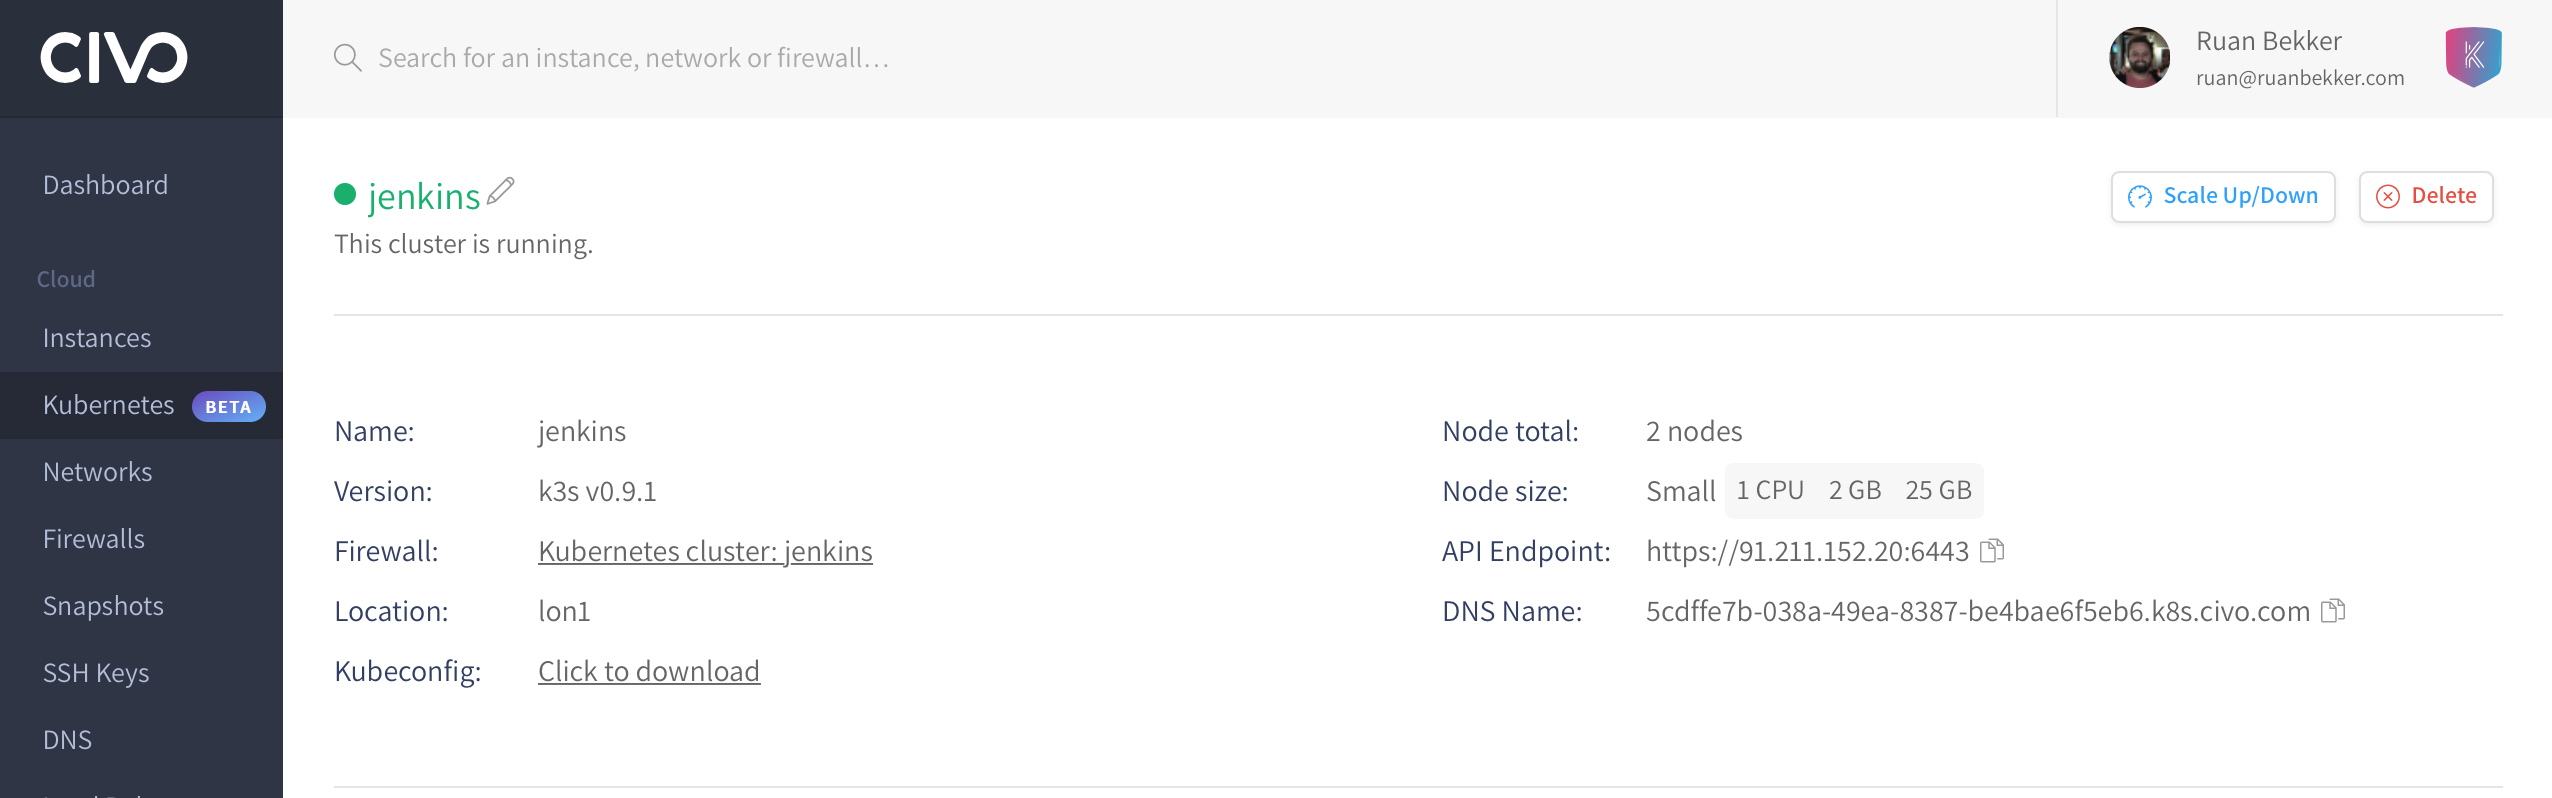
Task: Click the green running status dot
Action: (345, 194)
